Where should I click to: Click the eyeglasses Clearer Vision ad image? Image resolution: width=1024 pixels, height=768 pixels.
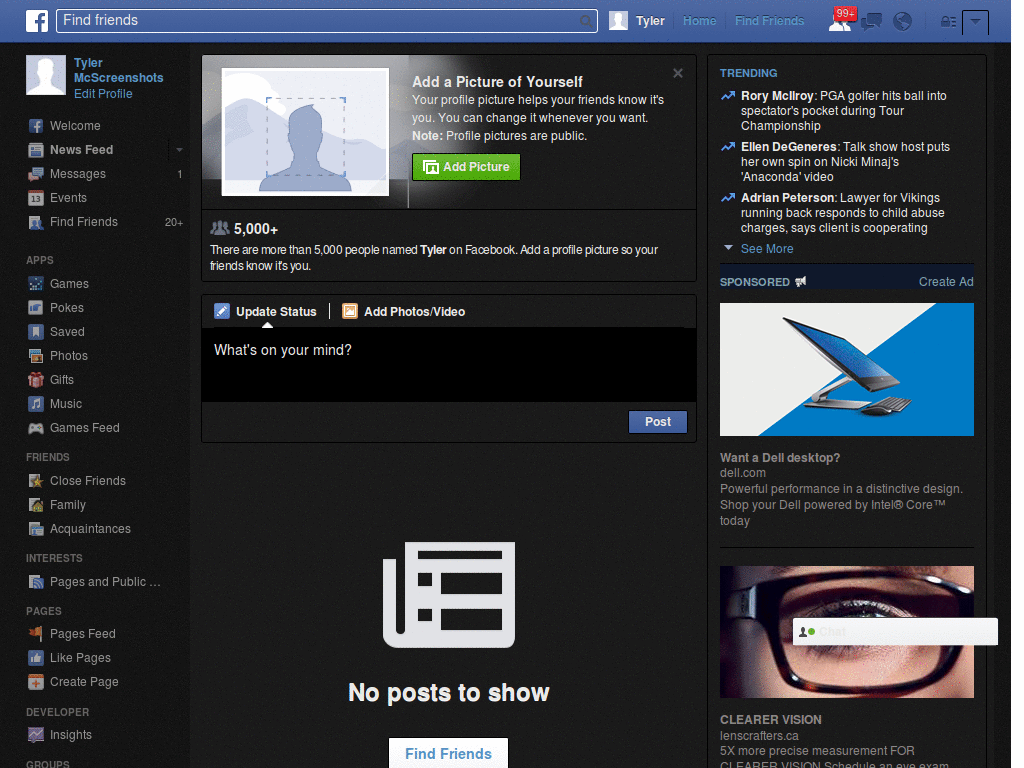[846, 632]
